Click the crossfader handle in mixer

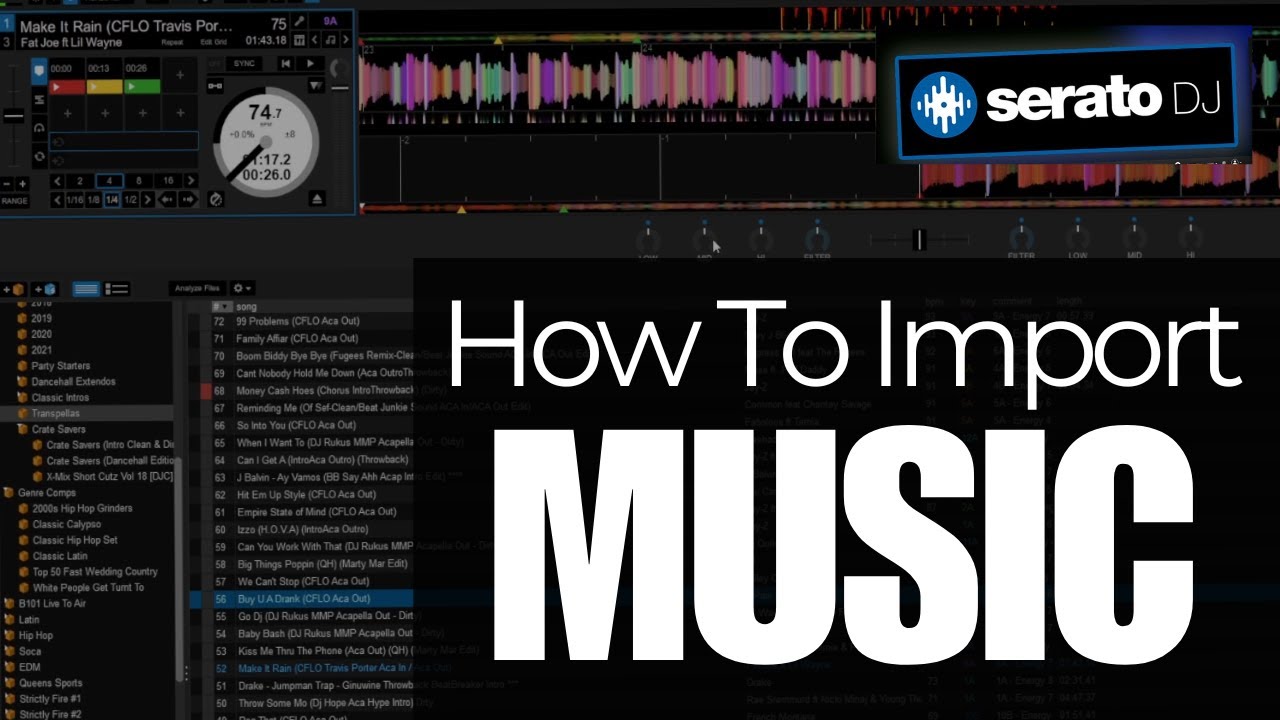point(919,240)
